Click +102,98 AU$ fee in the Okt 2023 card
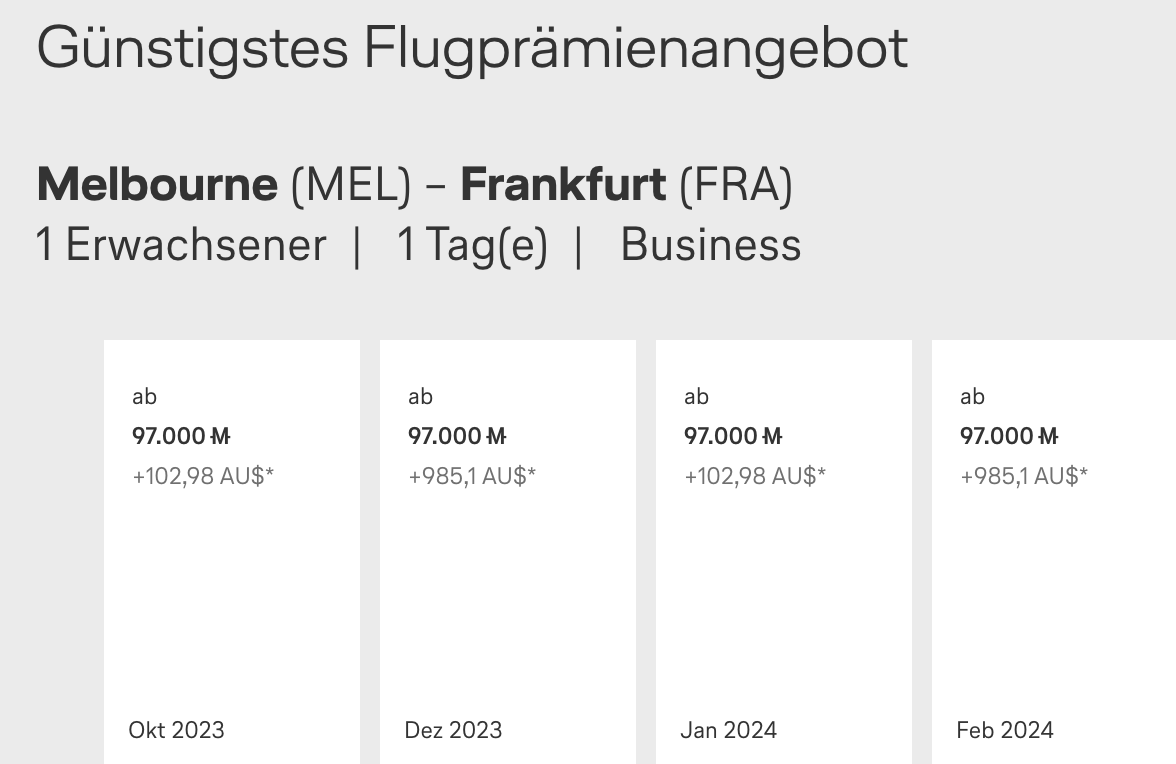 pyautogui.click(x=203, y=476)
